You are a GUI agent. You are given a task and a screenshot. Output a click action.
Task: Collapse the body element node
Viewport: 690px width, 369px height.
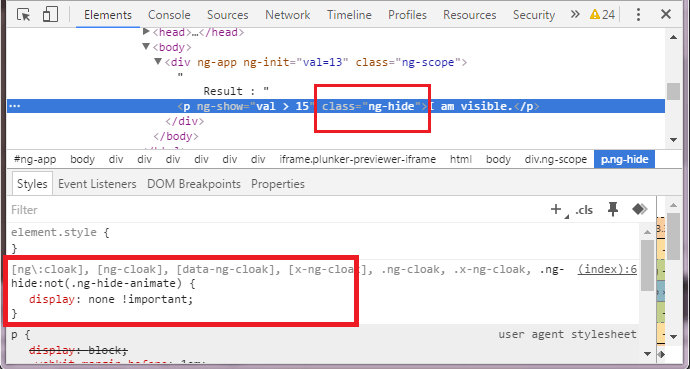[x=147, y=47]
